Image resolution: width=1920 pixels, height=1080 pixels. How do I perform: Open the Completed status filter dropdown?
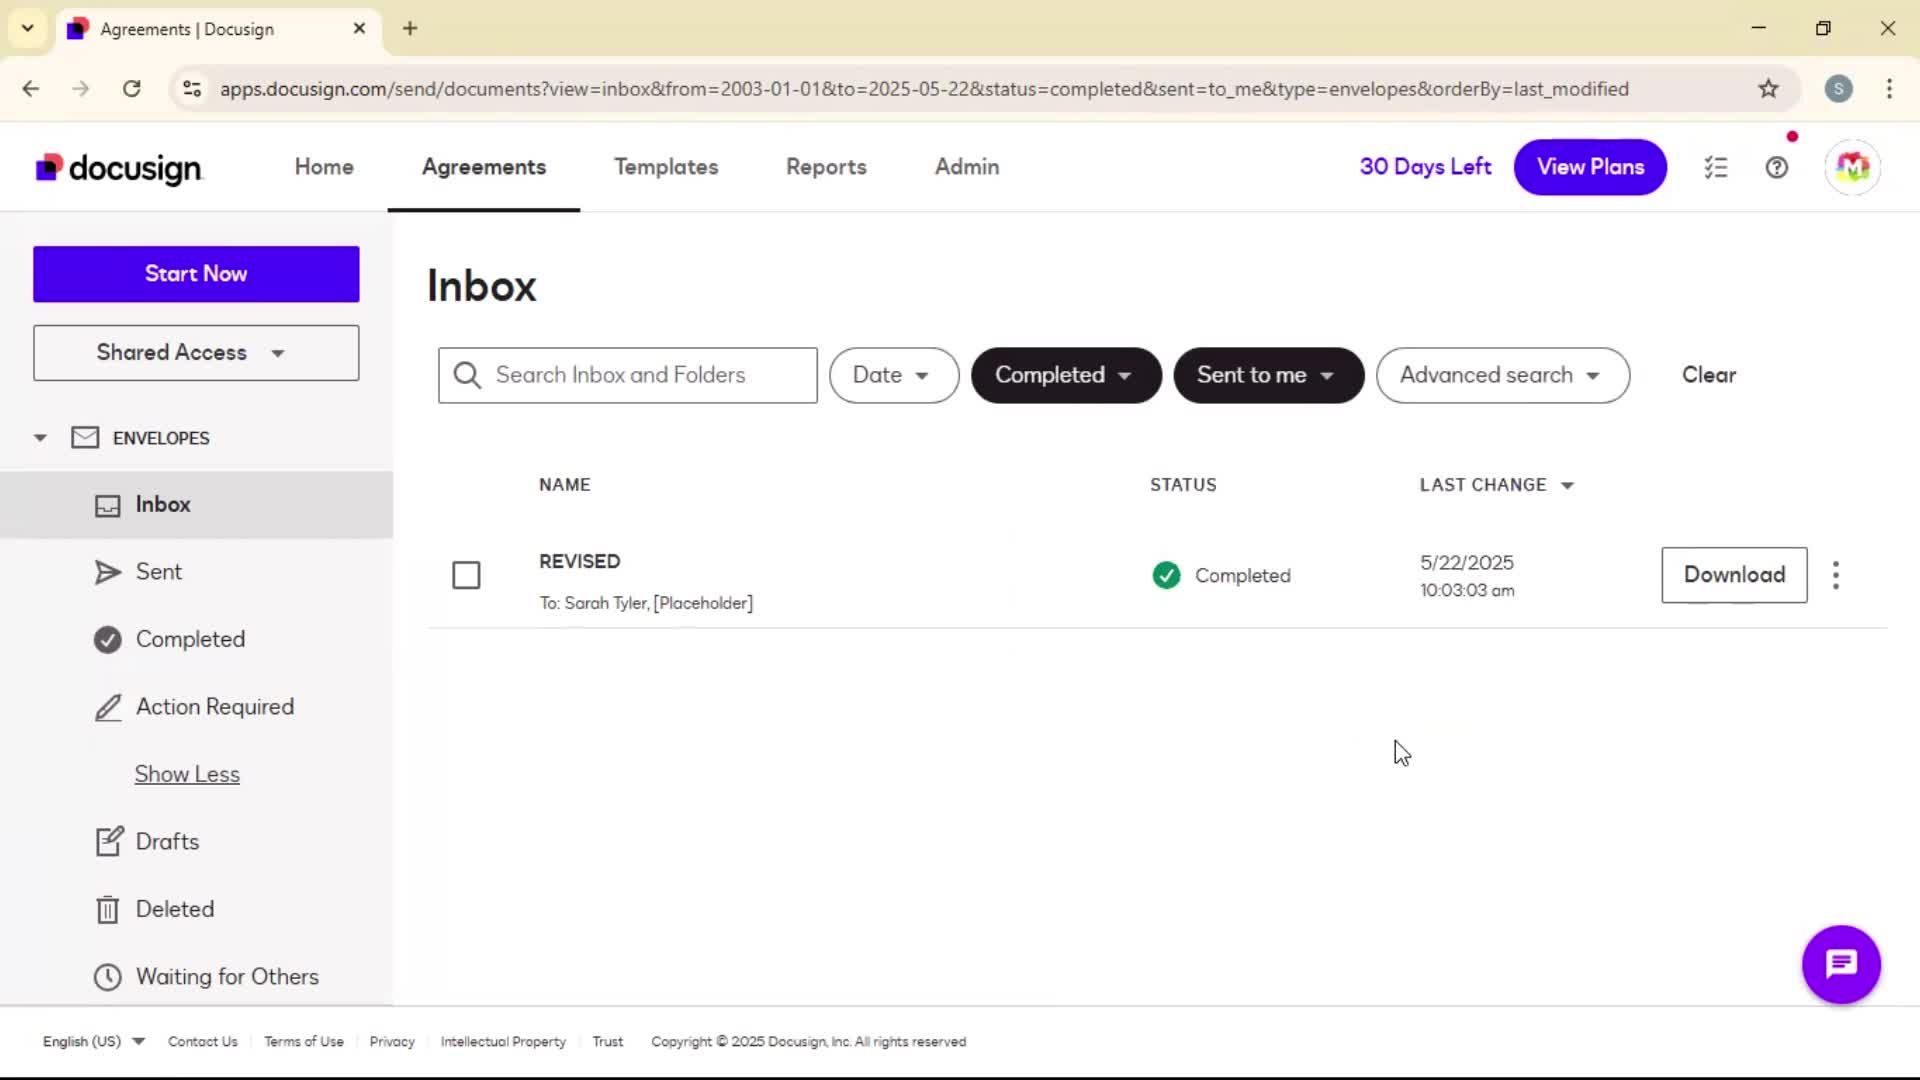(1066, 375)
